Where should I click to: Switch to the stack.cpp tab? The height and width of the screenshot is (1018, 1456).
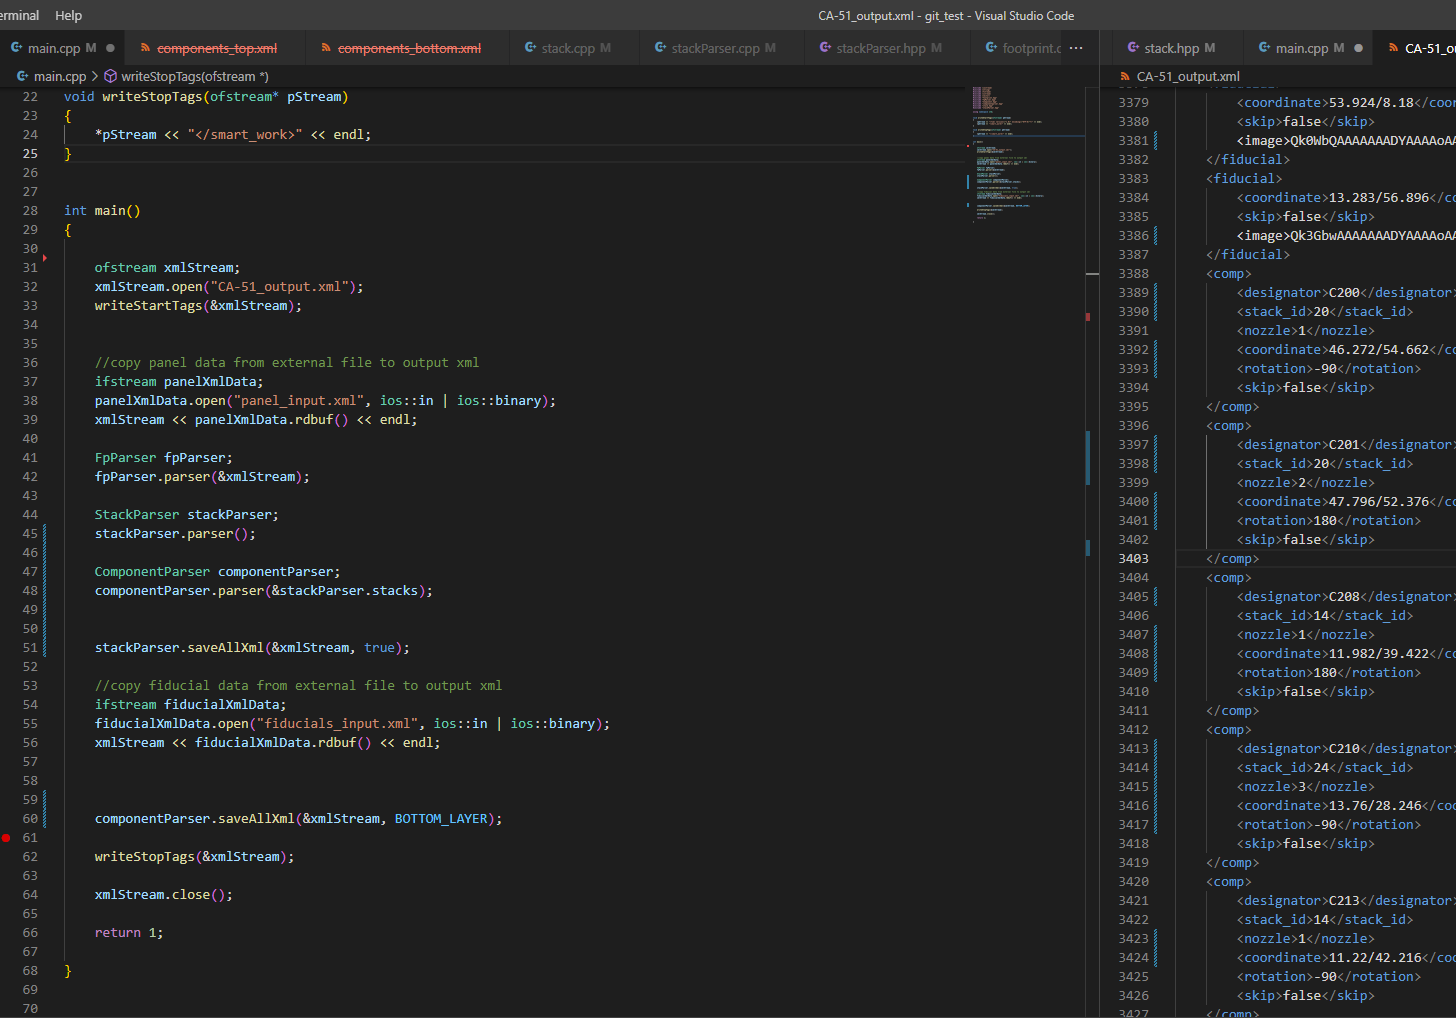pos(568,48)
